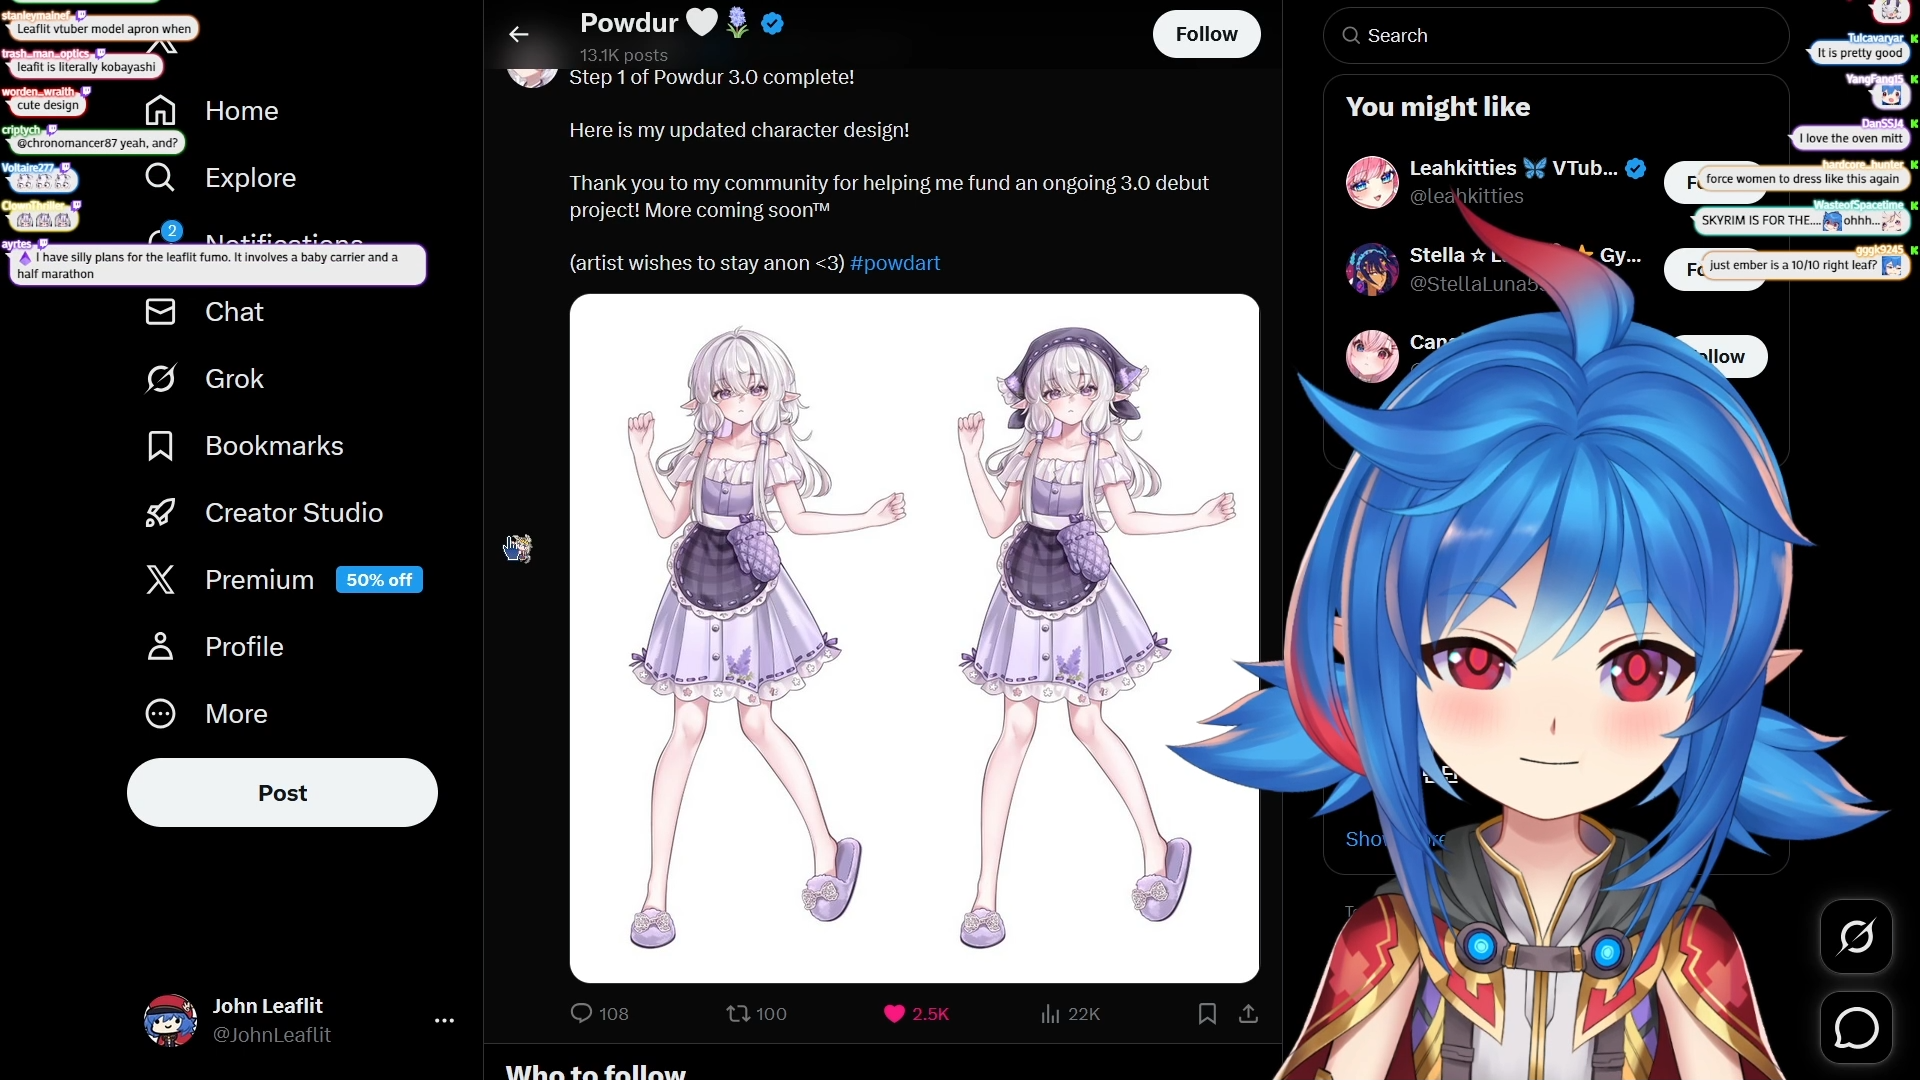Click into the Search field

coord(1556,36)
